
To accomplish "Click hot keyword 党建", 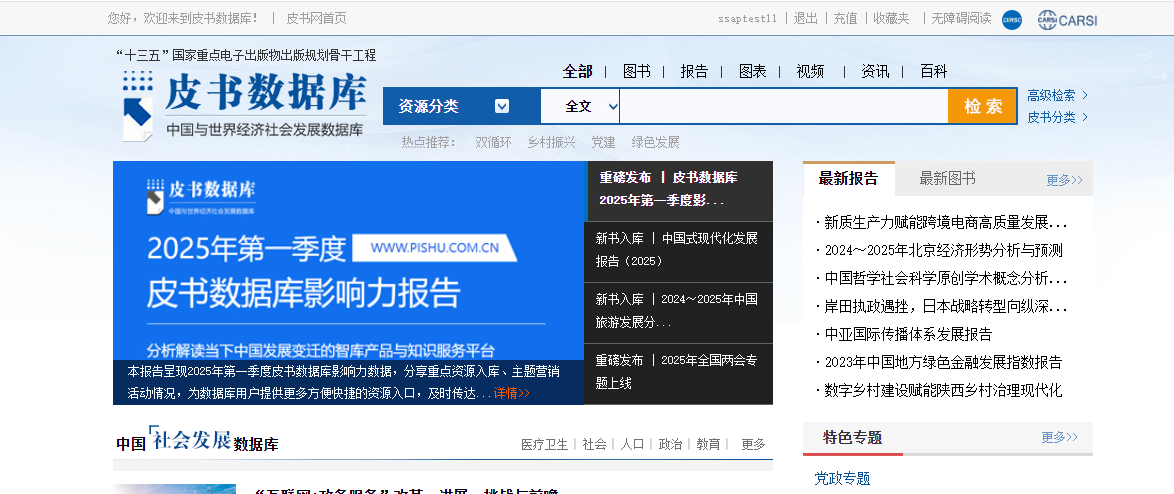I will (603, 142).
